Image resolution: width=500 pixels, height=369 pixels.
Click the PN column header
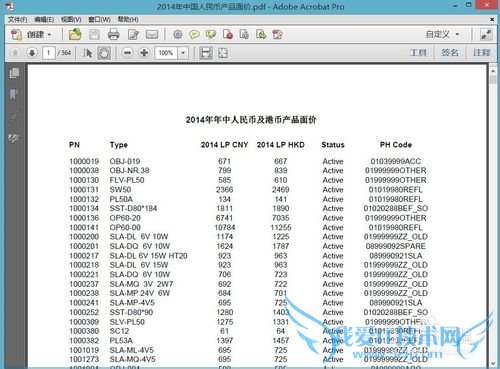(74, 145)
